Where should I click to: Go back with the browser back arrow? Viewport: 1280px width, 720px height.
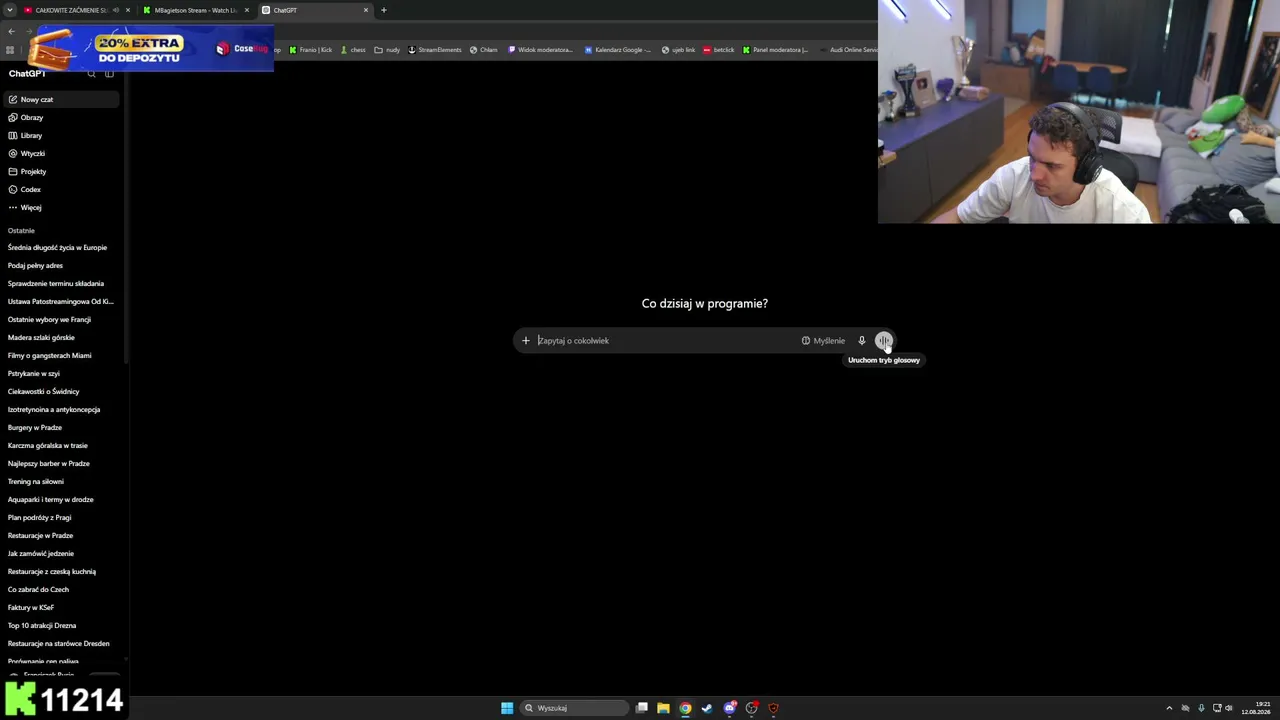click(11, 31)
